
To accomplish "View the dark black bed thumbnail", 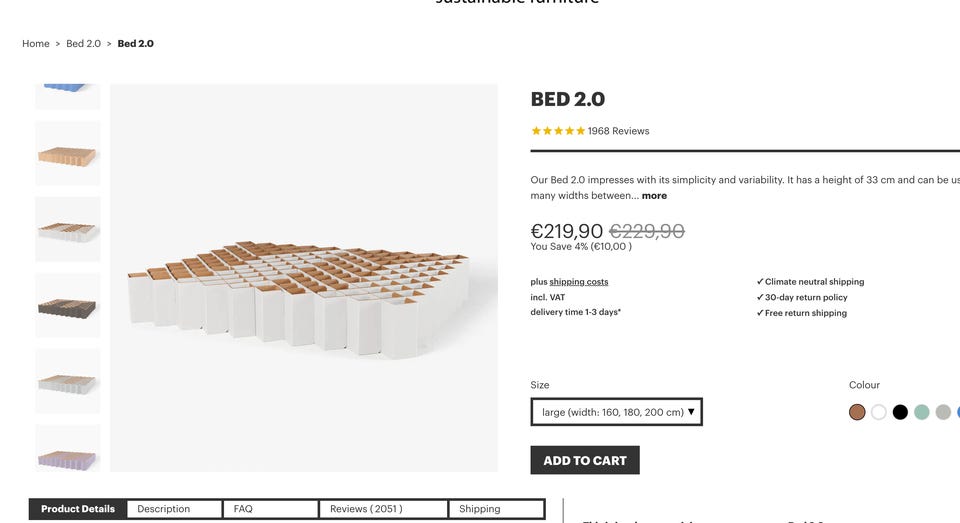I will click(x=68, y=306).
